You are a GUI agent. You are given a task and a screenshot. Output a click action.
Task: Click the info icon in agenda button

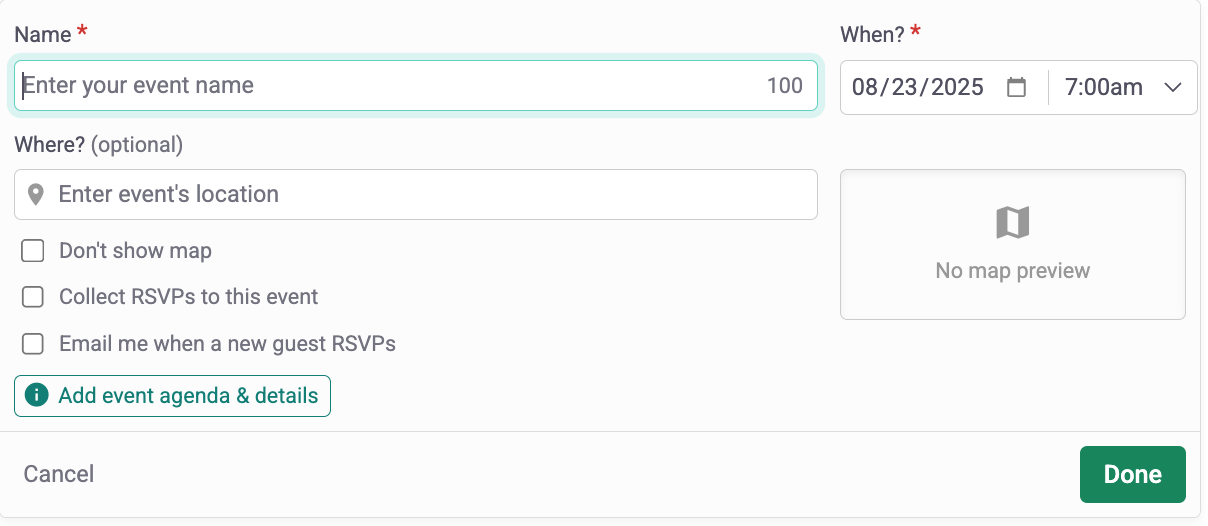coord(36,396)
